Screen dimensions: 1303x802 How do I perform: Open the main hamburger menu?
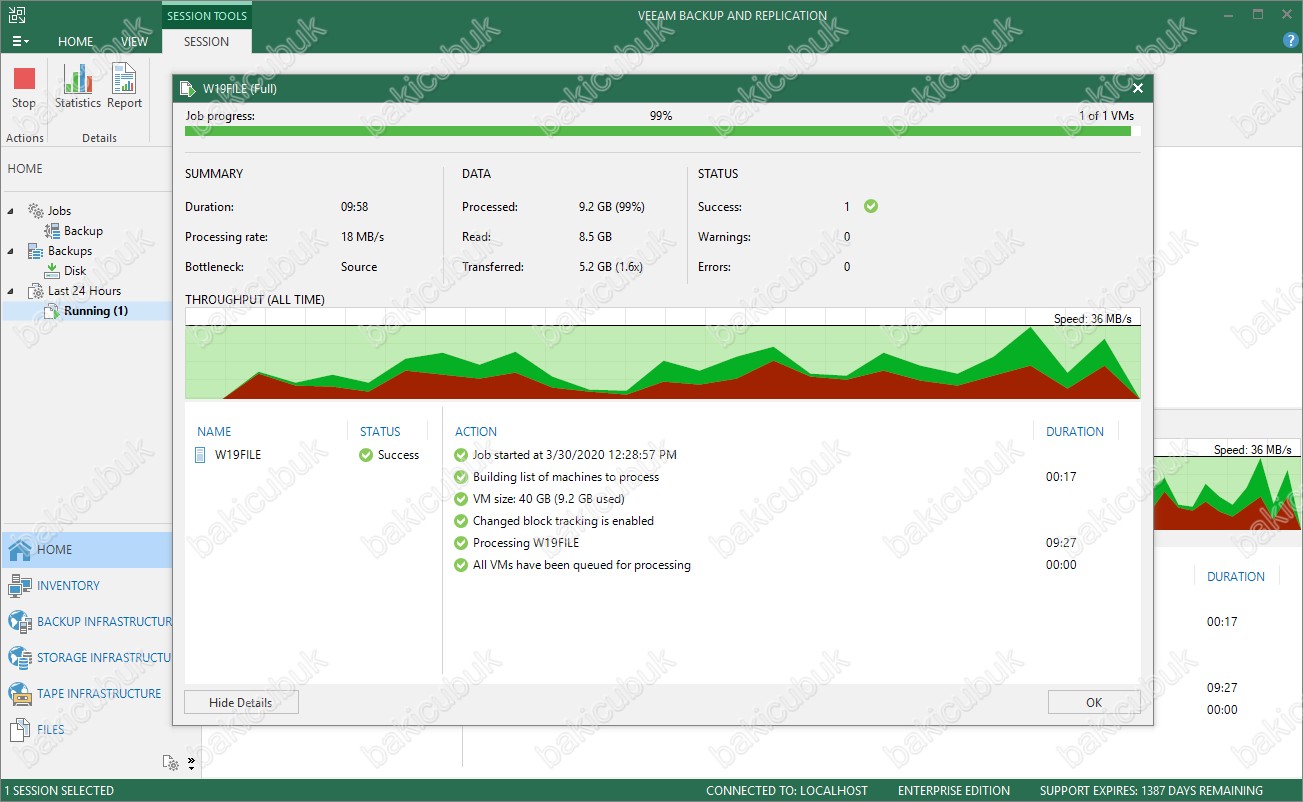(20, 42)
